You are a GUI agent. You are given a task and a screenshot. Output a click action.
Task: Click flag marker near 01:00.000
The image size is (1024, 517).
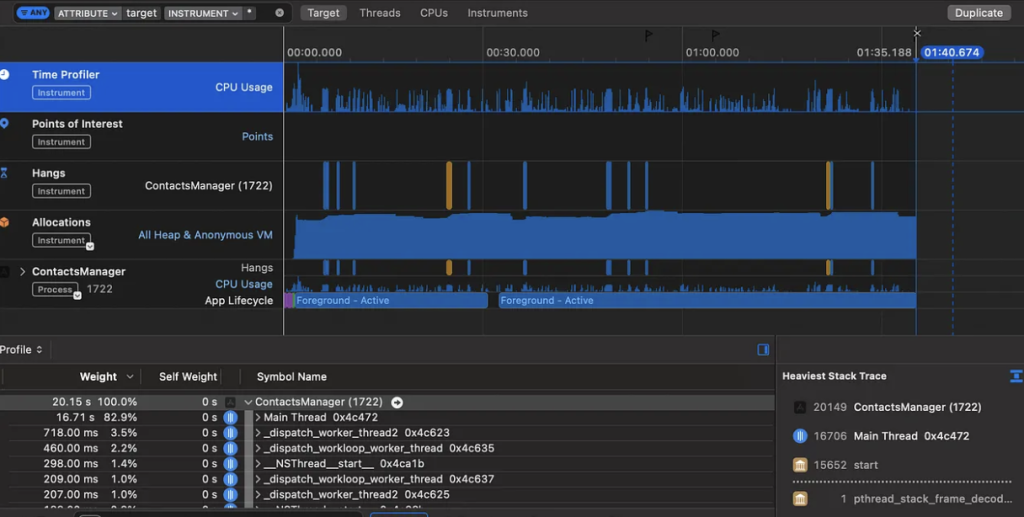[x=715, y=35]
